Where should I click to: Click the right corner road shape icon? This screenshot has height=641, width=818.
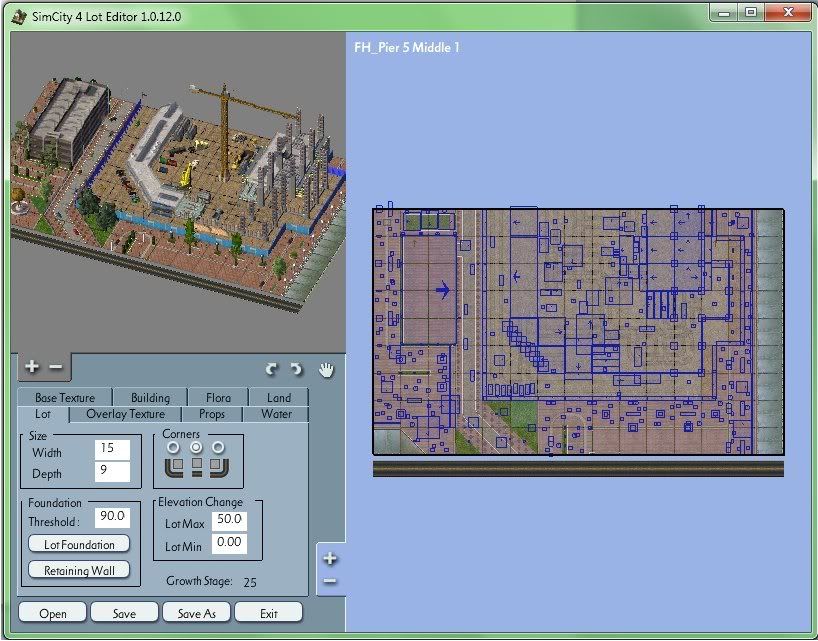pyautogui.click(x=219, y=467)
